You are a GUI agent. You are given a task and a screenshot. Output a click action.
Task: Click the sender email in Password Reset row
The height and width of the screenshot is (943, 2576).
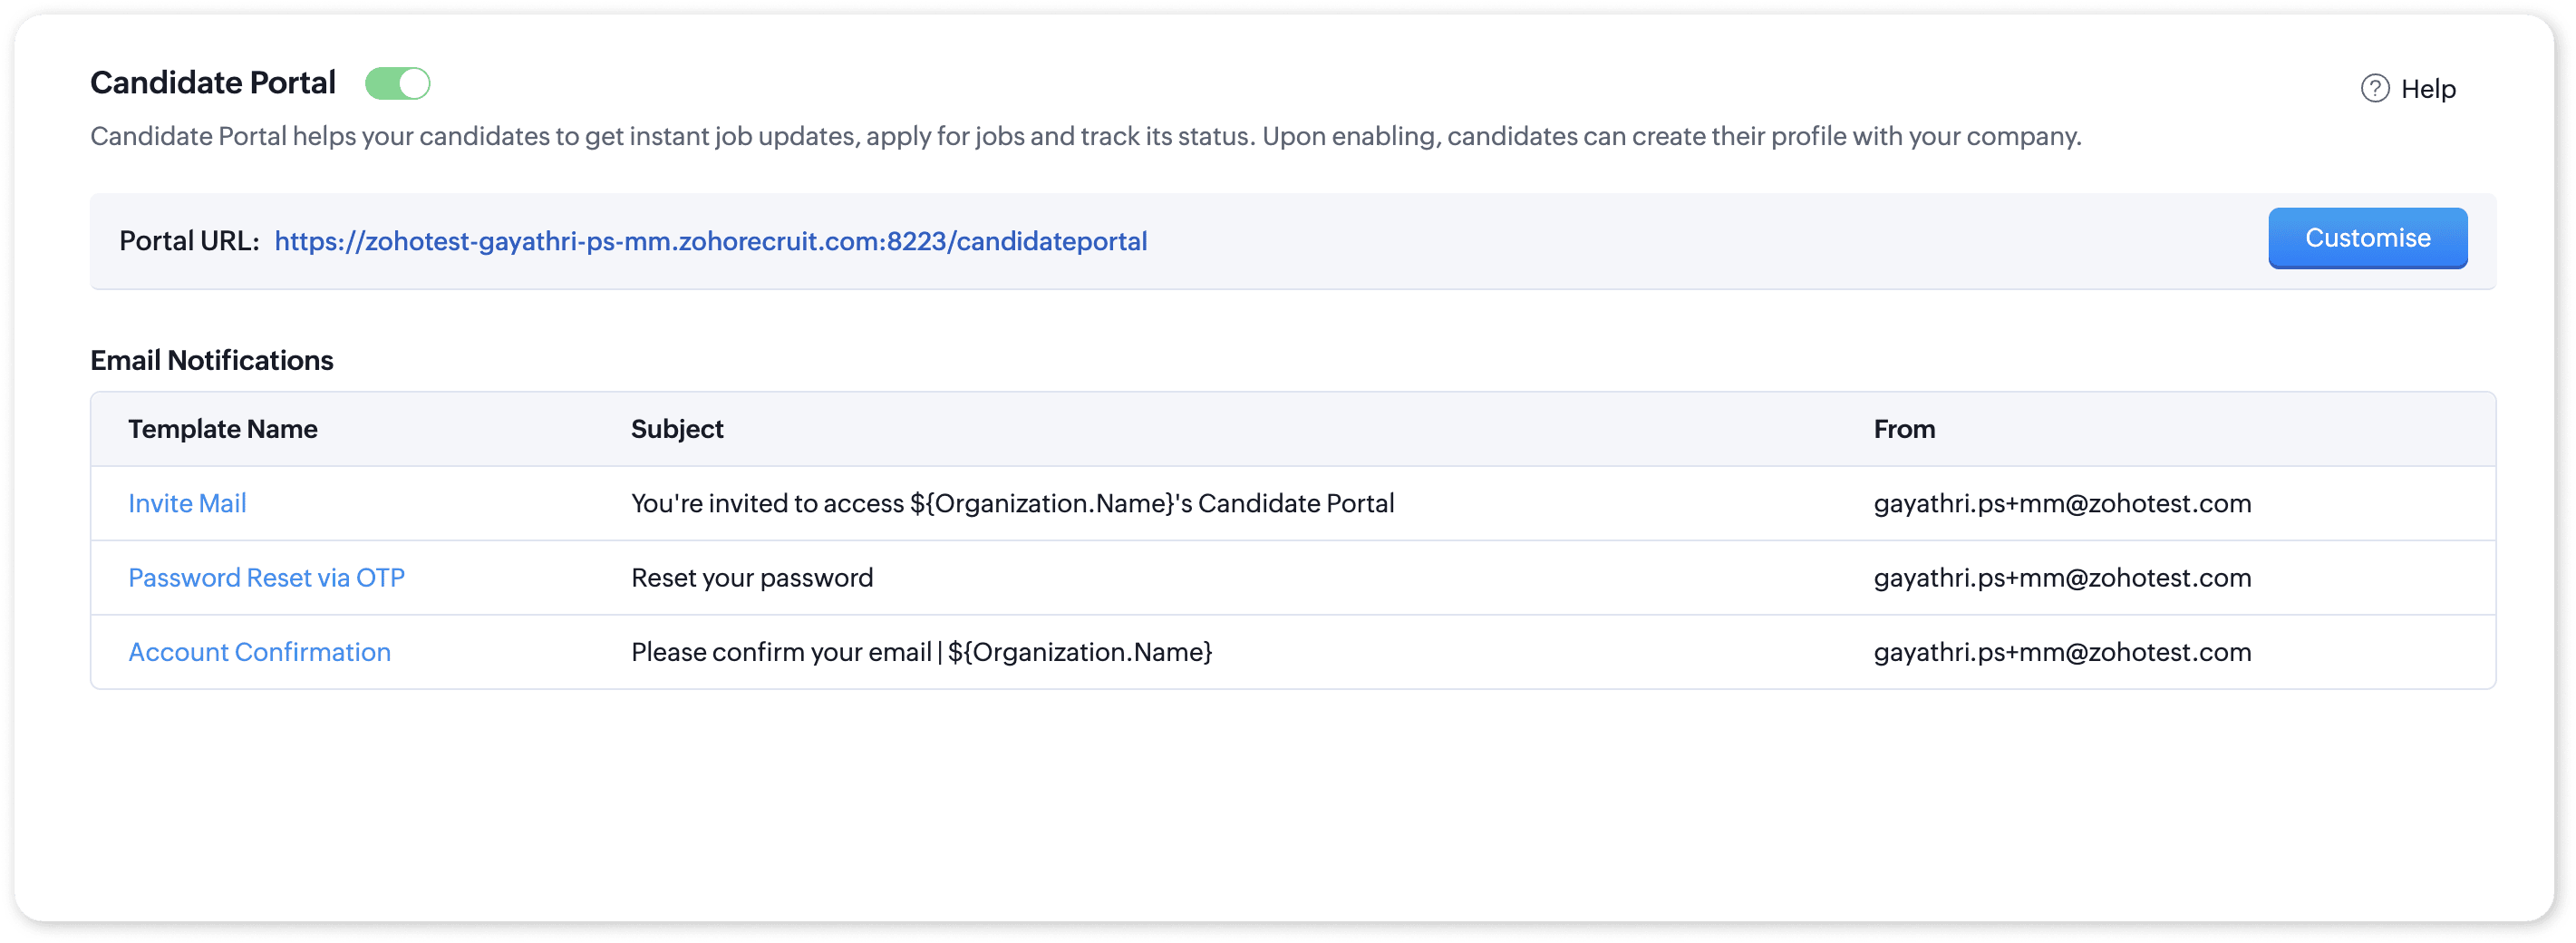point(2062,578)
